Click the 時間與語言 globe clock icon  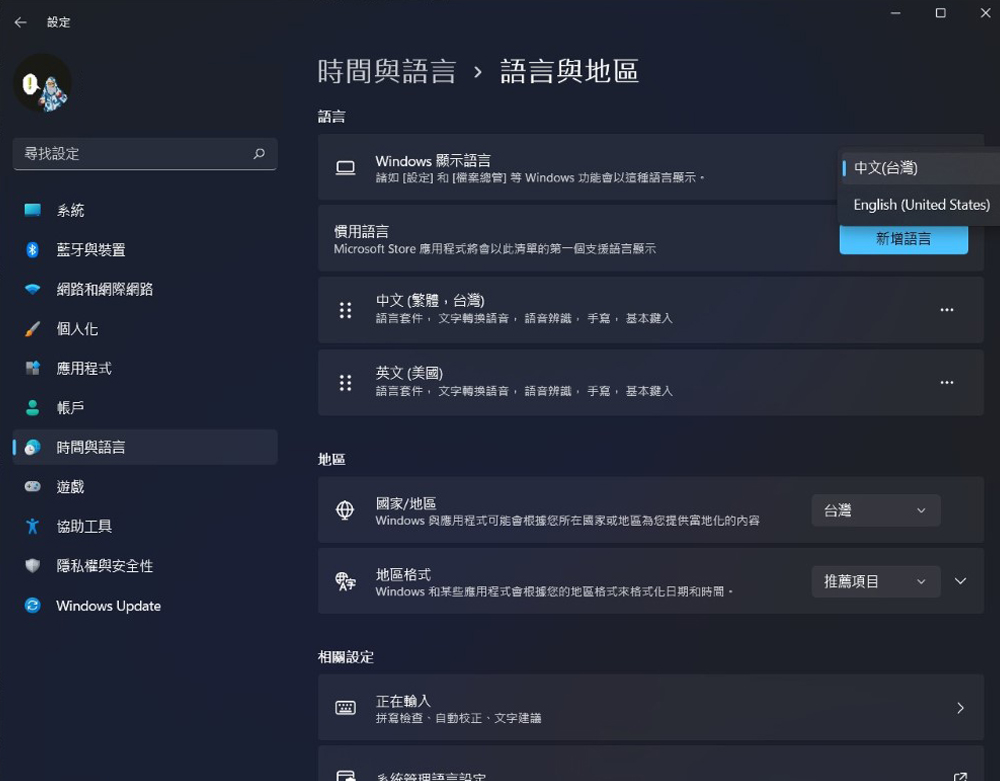(x=33, y=448)
